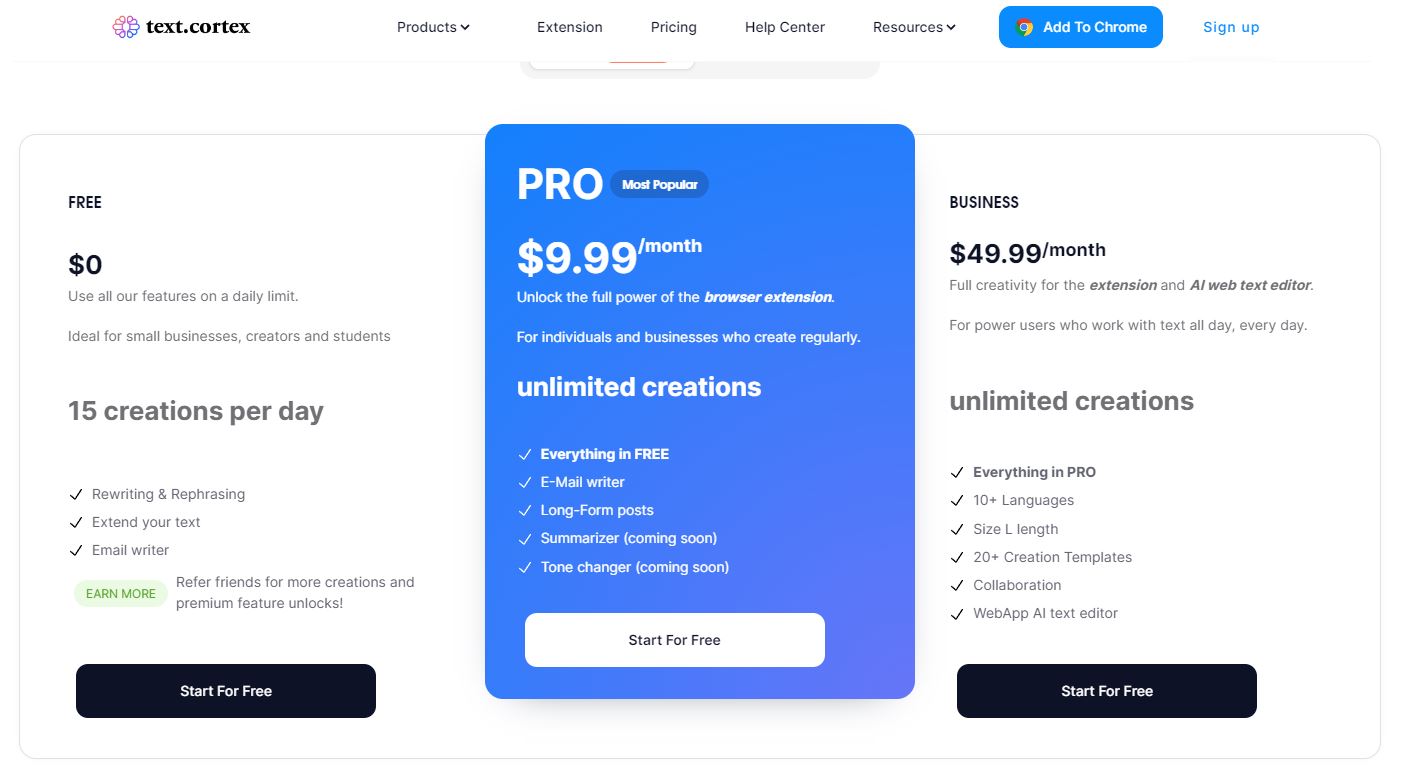Open the Help Center page

(784, 27)
